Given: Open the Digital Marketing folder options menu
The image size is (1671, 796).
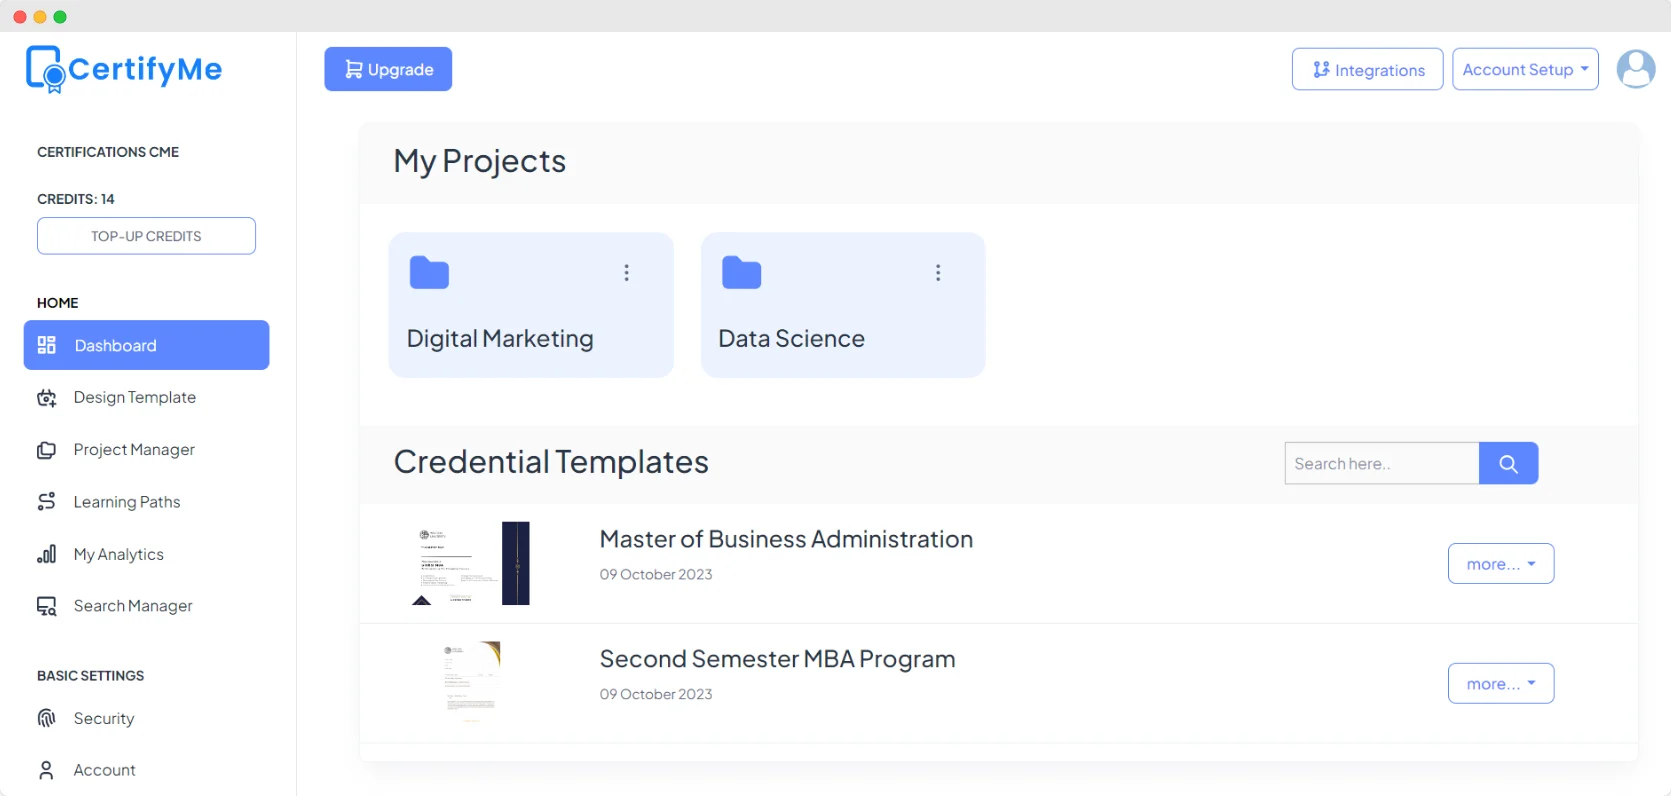Looking at the screenshot, I should coord(627,272).
